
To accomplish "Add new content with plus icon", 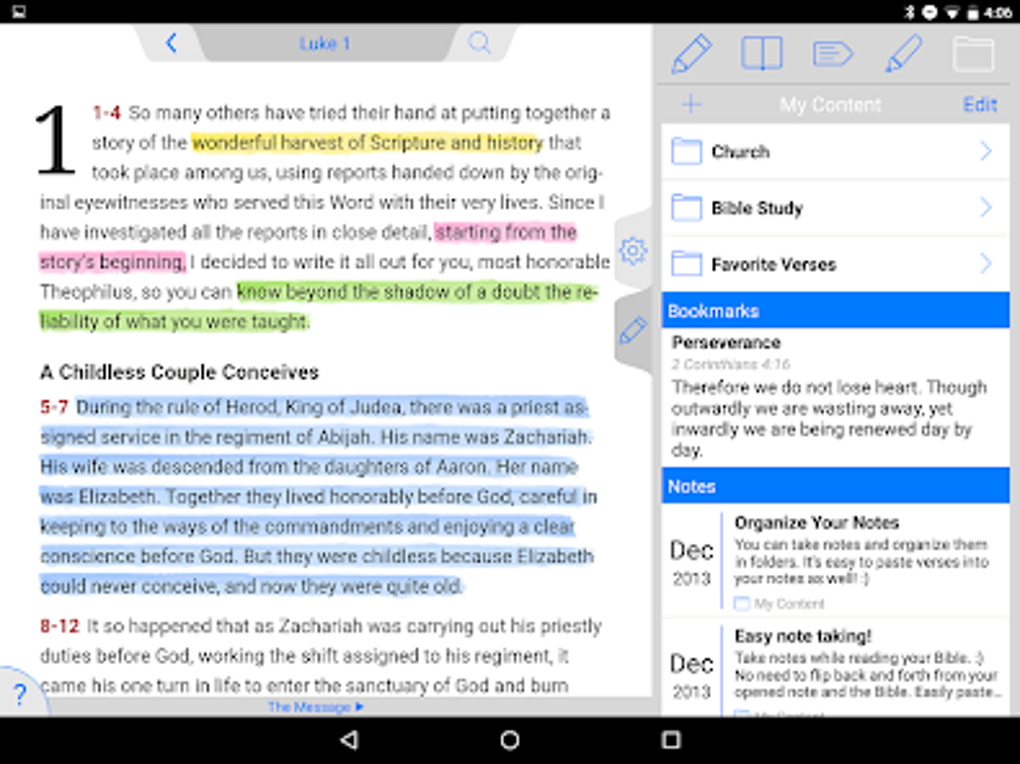I will tap(691, 104).
